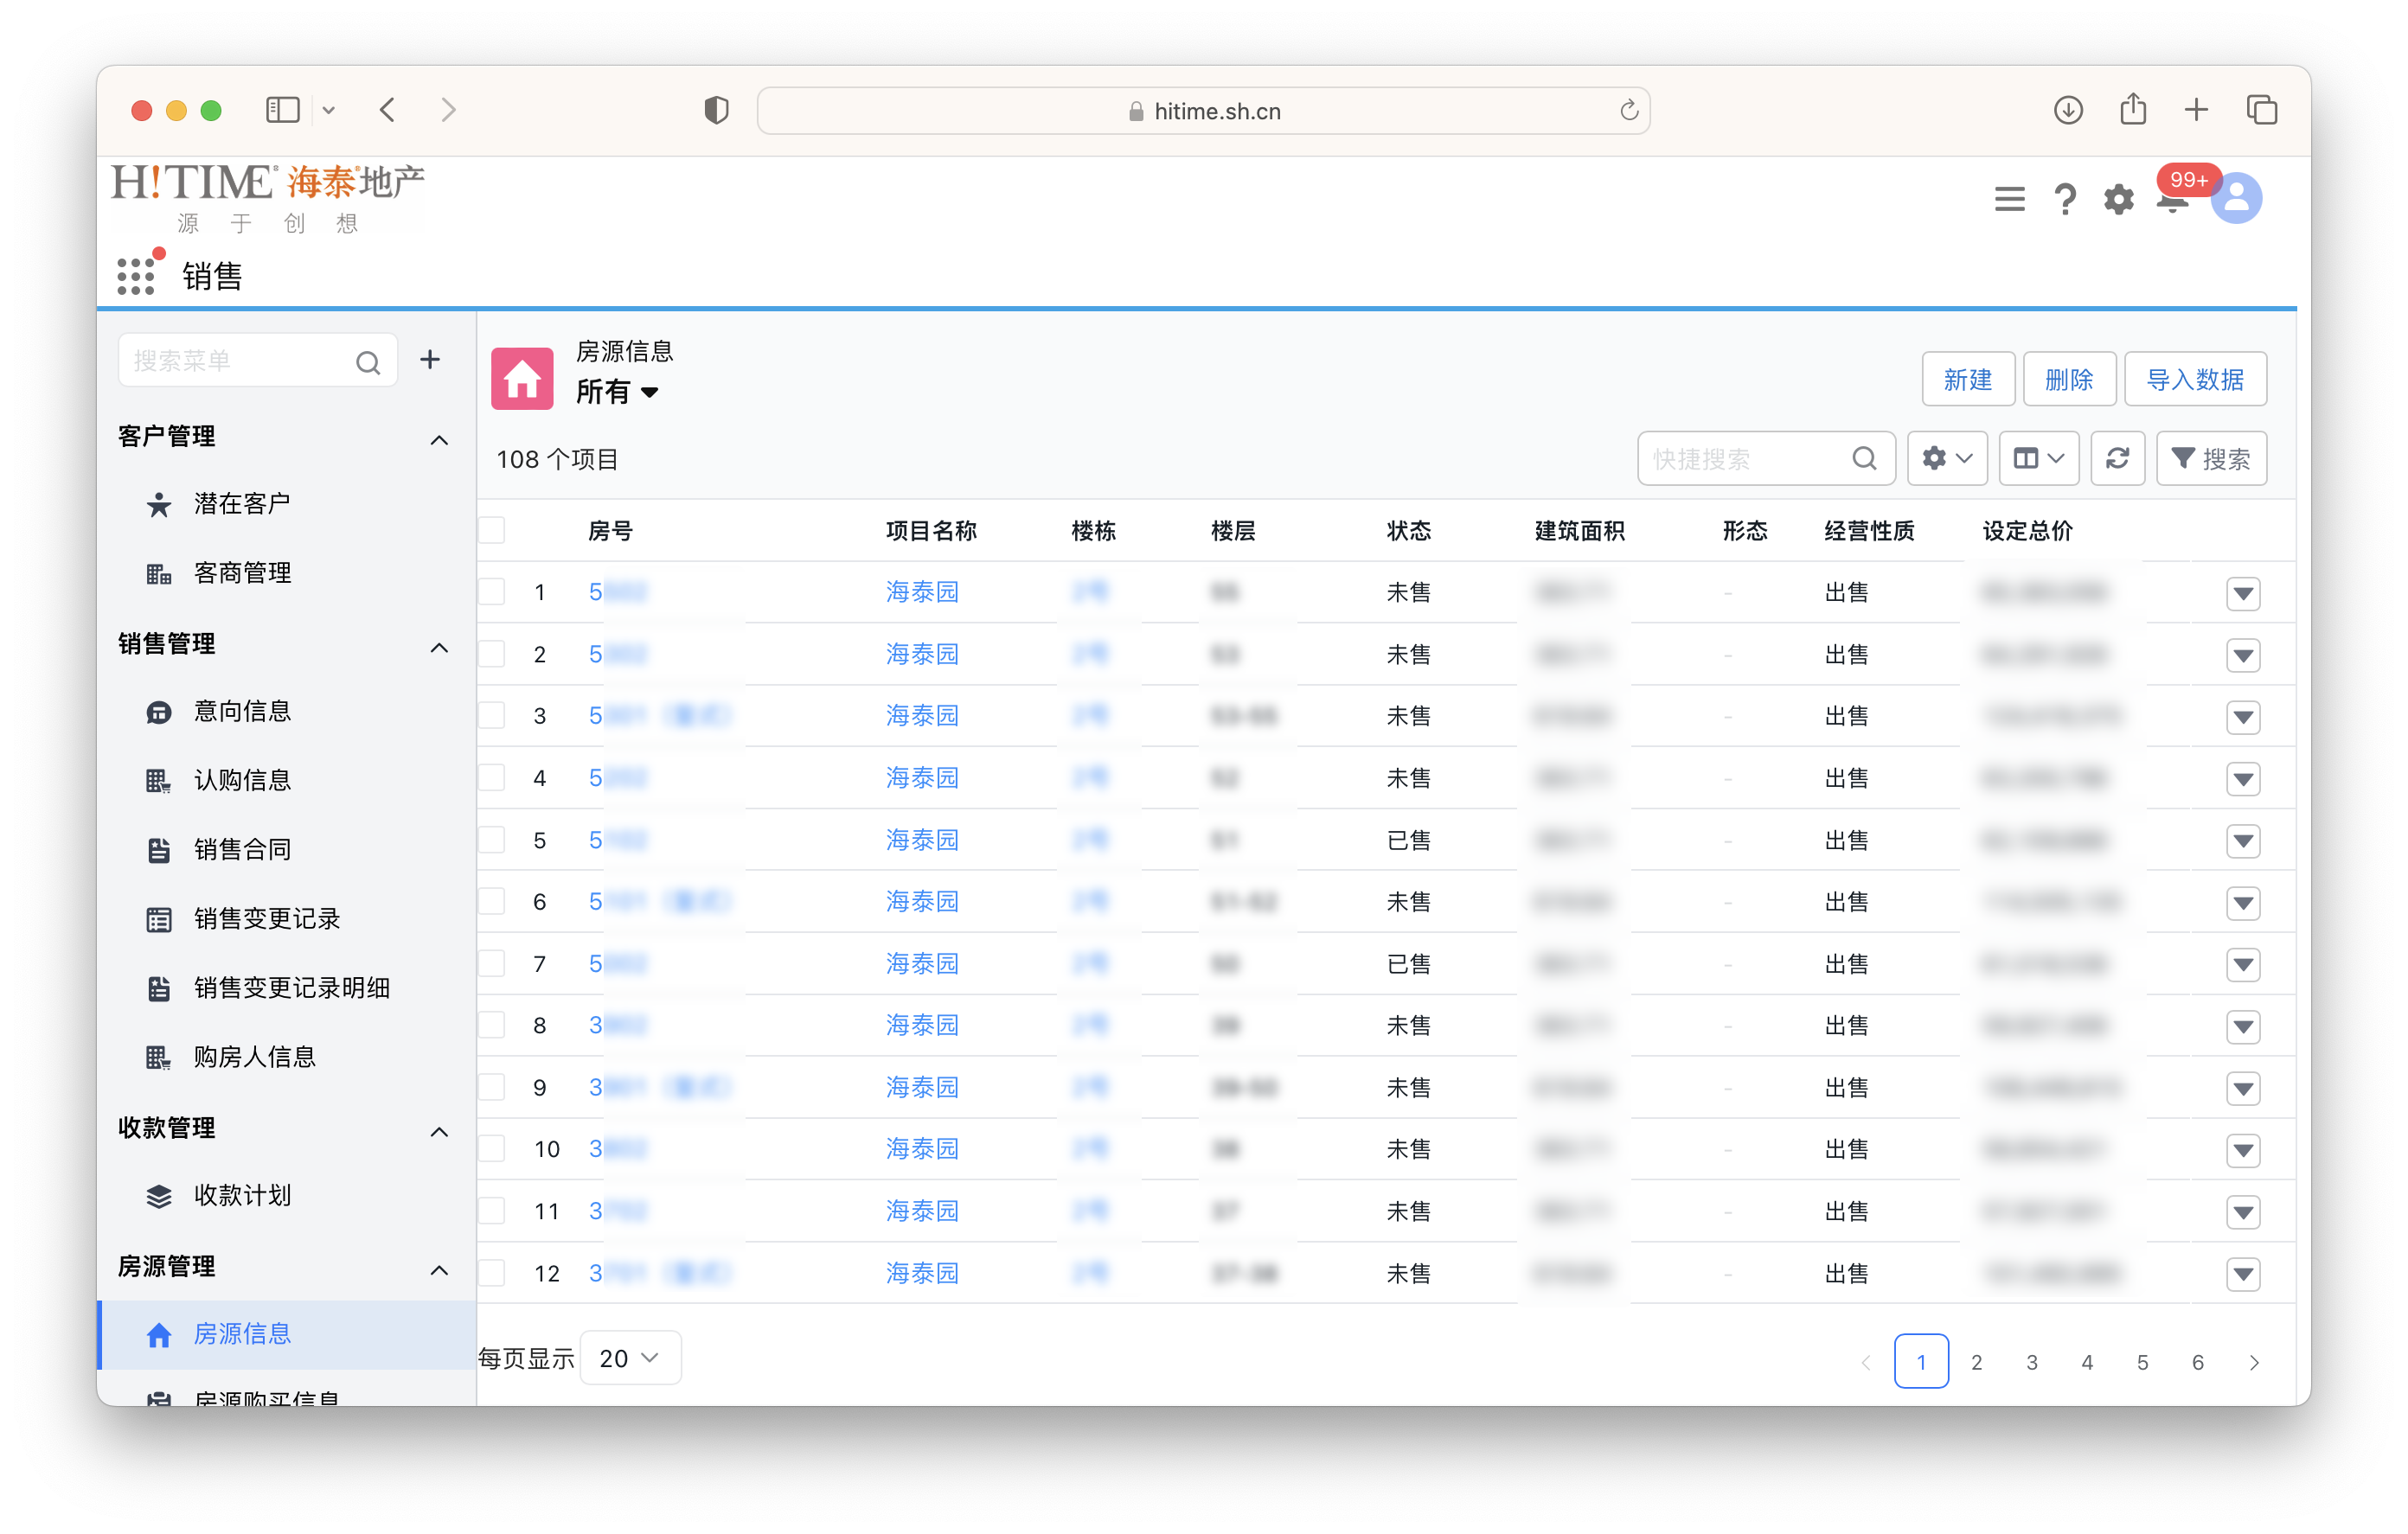Open the row 6 action dropdown arrow

pos(2243,903)
